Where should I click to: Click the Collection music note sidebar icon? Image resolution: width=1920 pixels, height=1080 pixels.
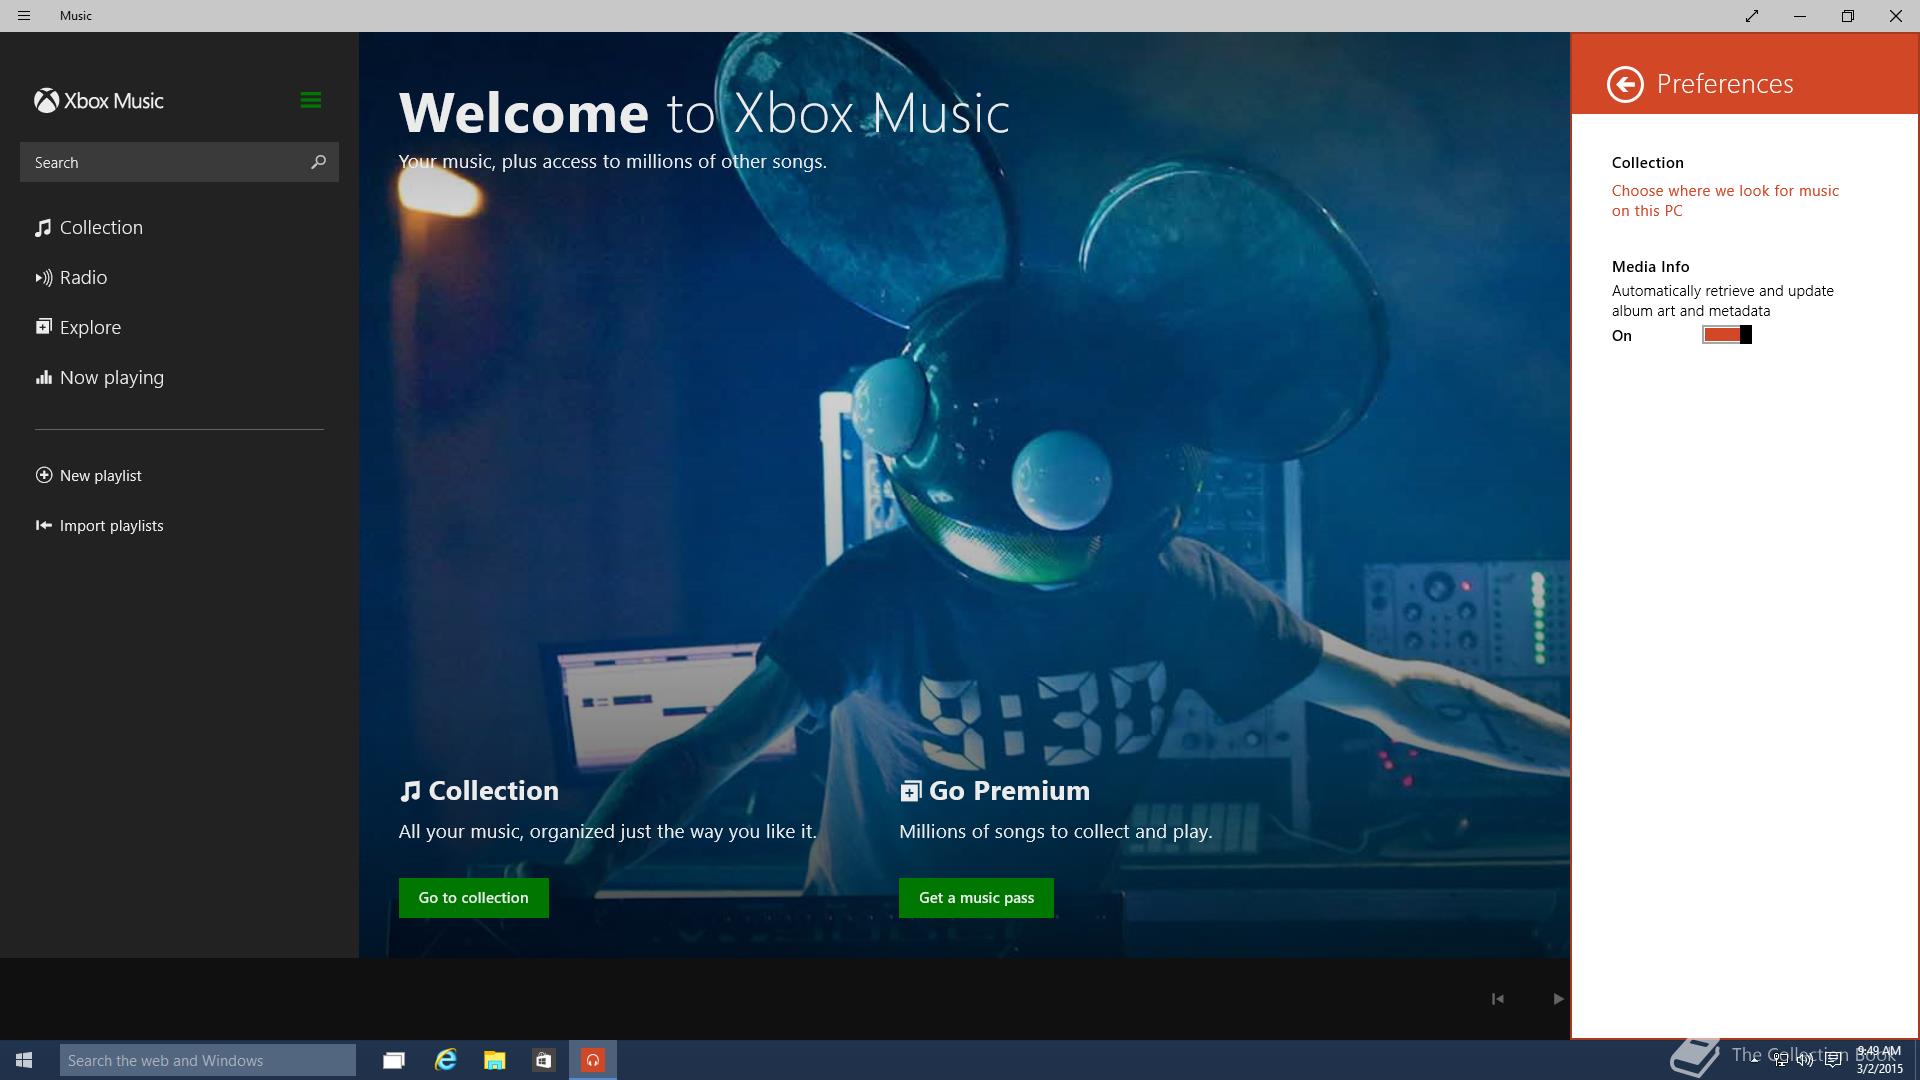(43, 228)
